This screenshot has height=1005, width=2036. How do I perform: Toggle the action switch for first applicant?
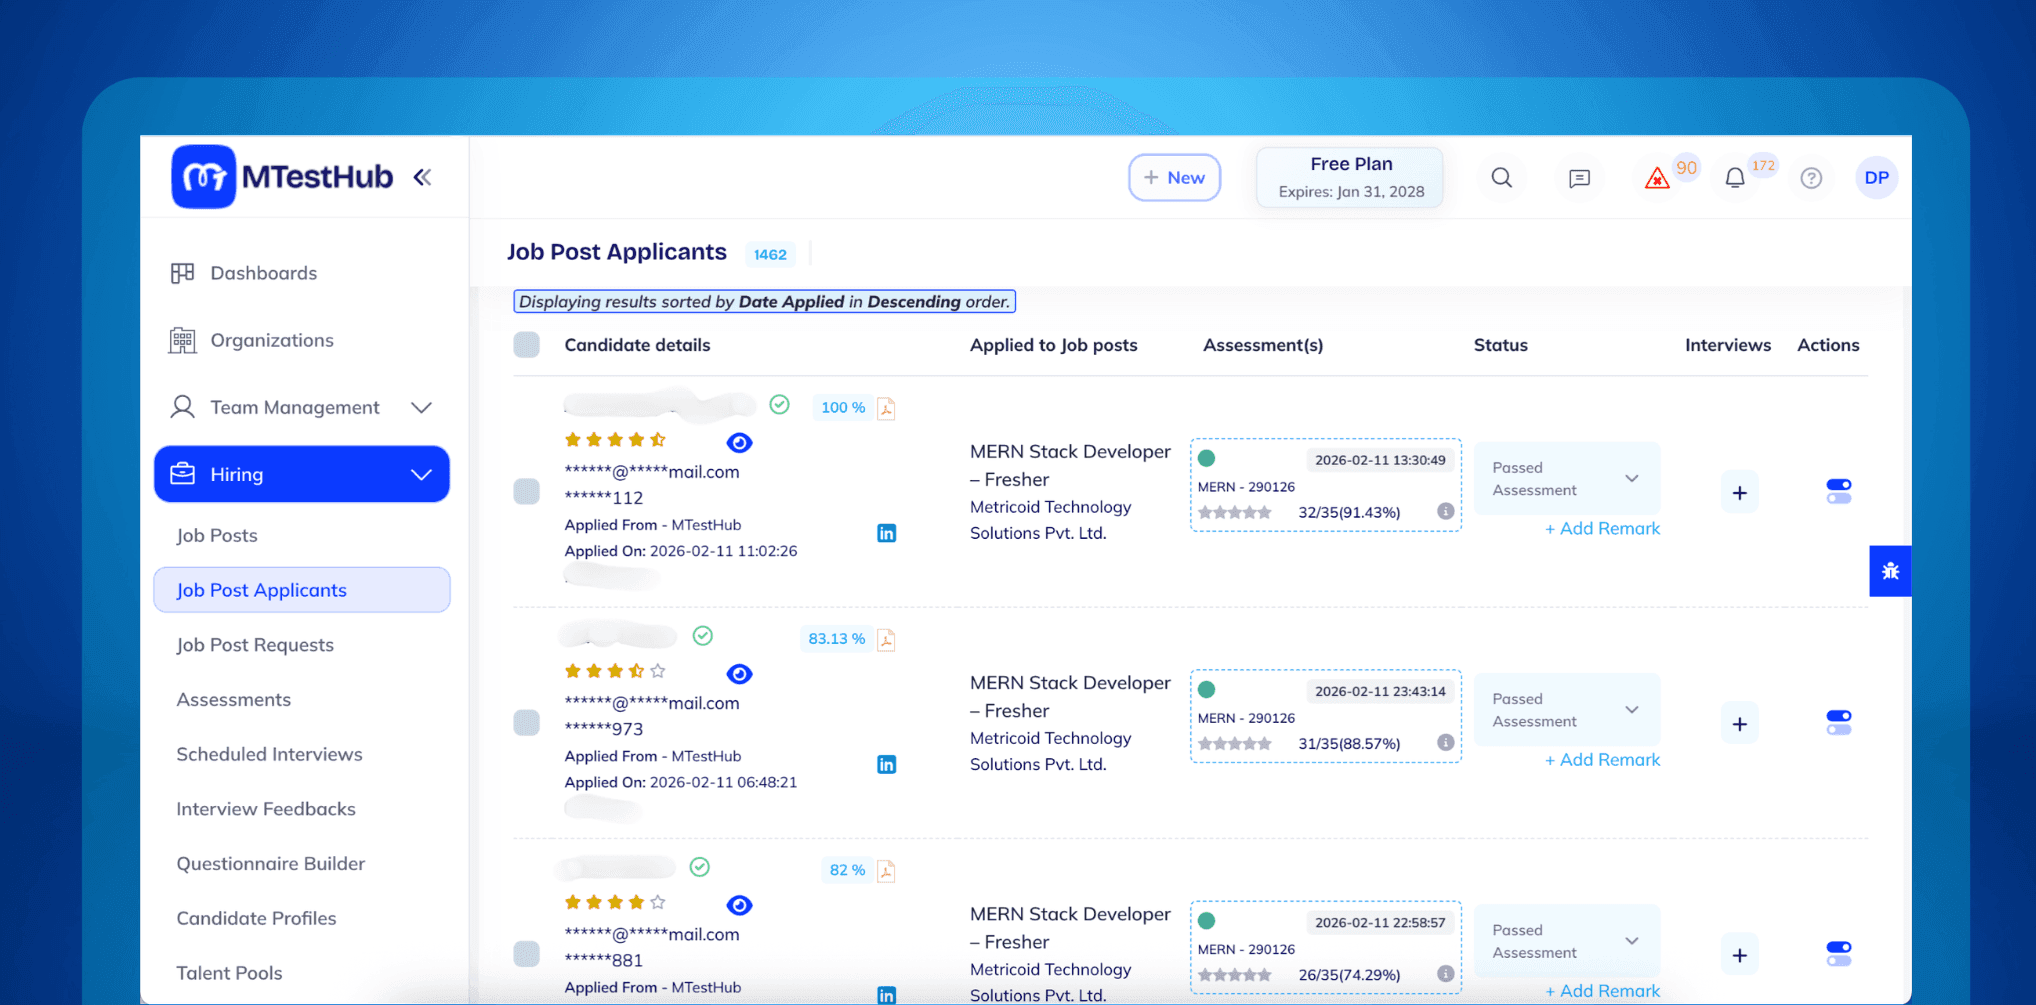1838,491
